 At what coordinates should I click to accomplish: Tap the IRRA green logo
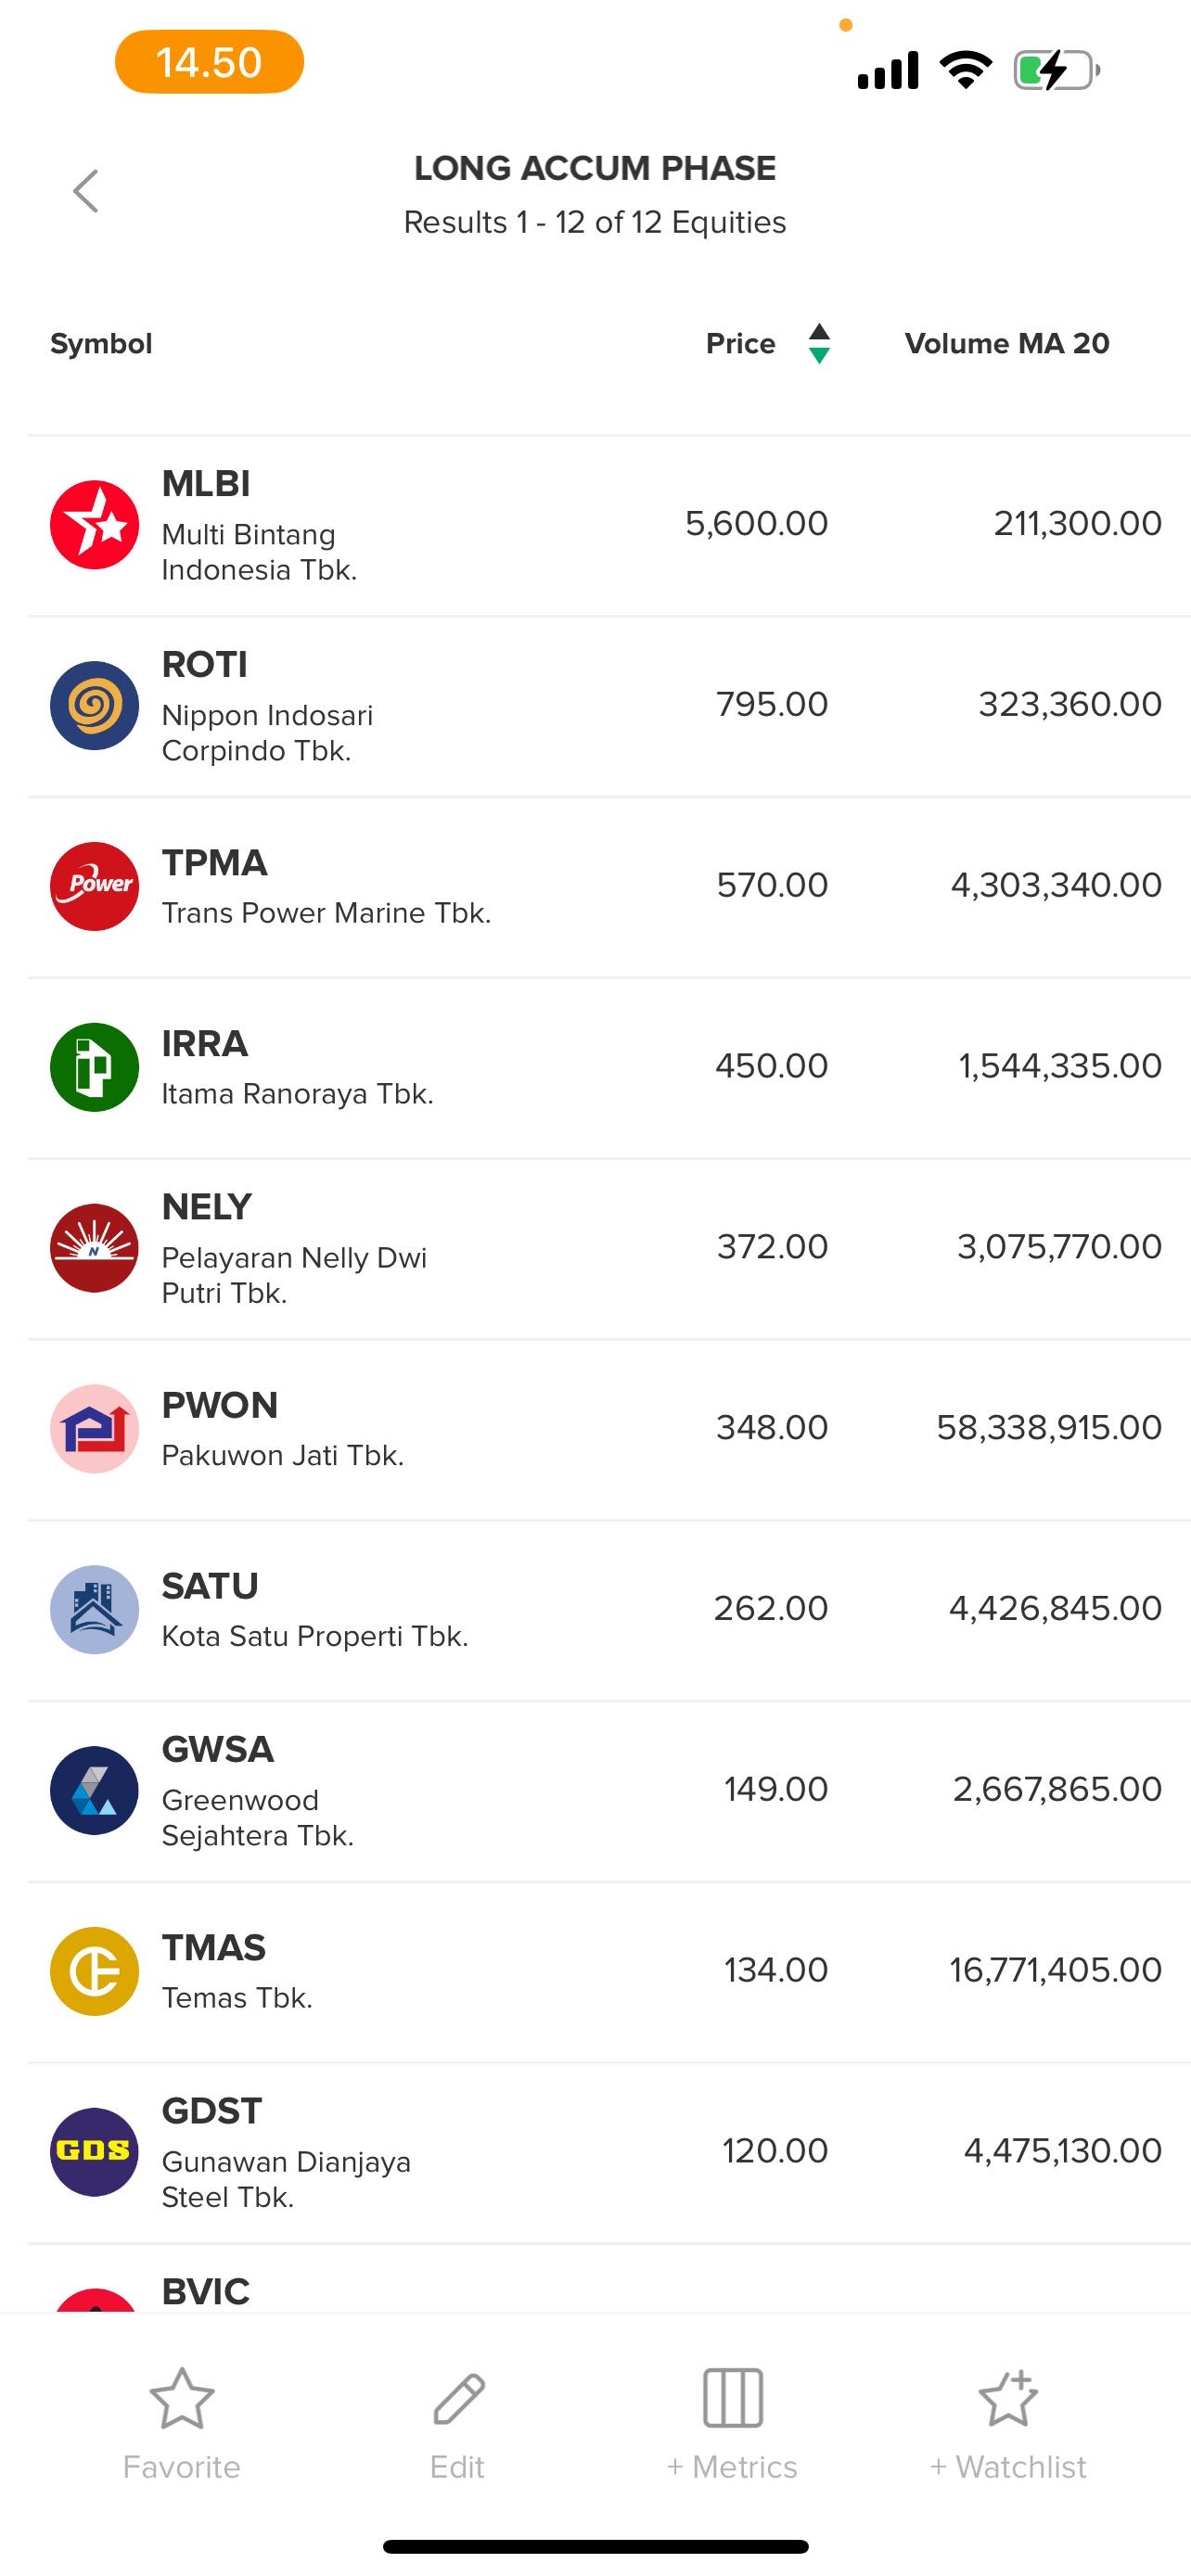tap(94, 1067)
